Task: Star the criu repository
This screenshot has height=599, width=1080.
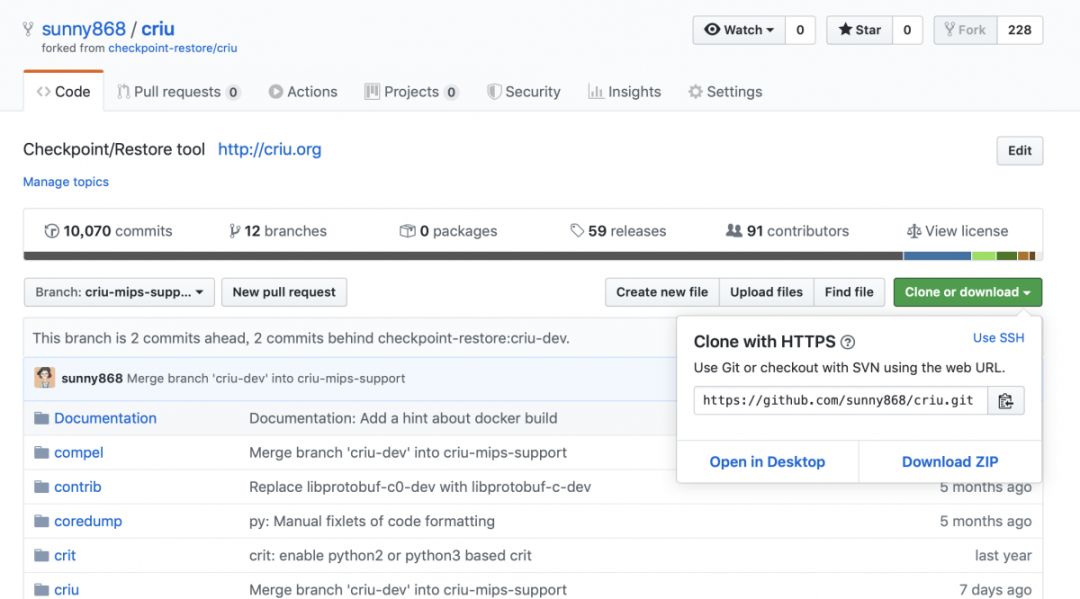Action: [x=860, y=30]
